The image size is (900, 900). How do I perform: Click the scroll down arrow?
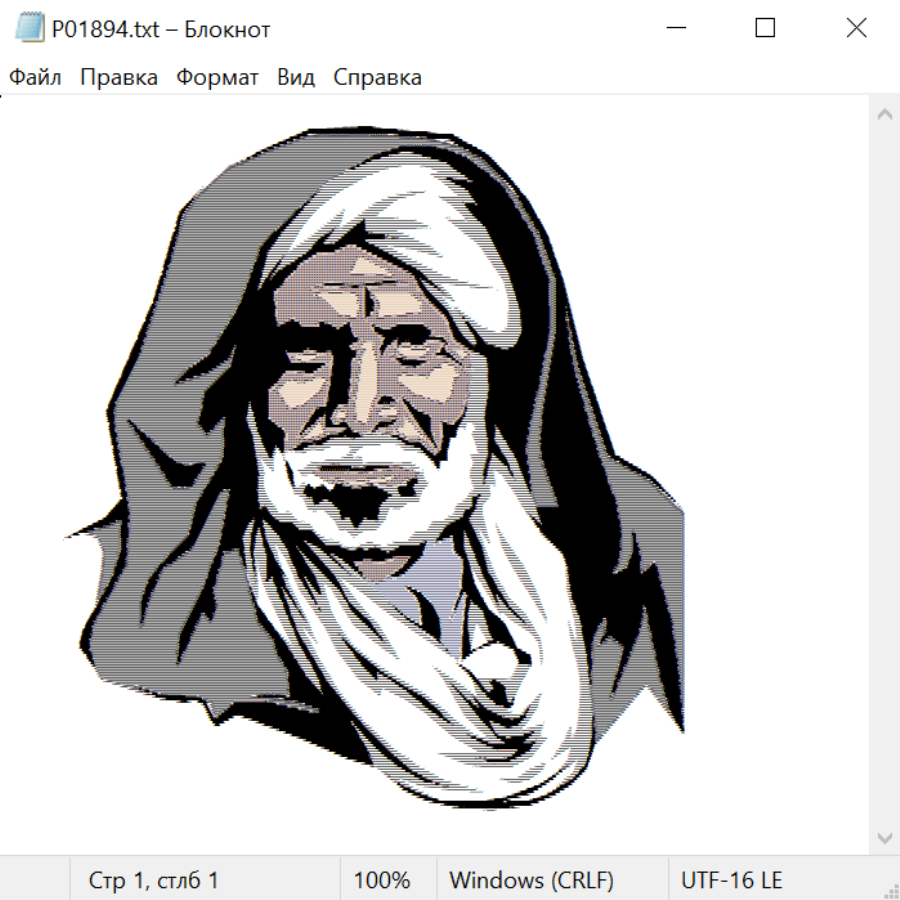click(884, 837)
